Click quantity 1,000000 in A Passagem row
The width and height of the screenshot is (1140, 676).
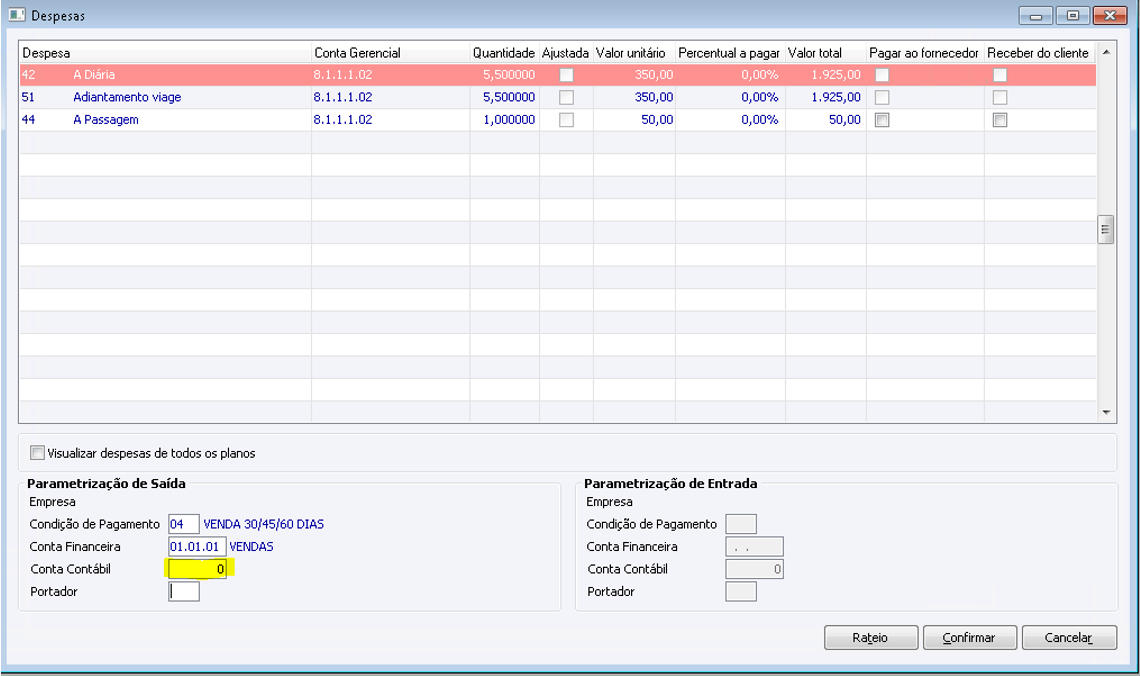point(509,120)
